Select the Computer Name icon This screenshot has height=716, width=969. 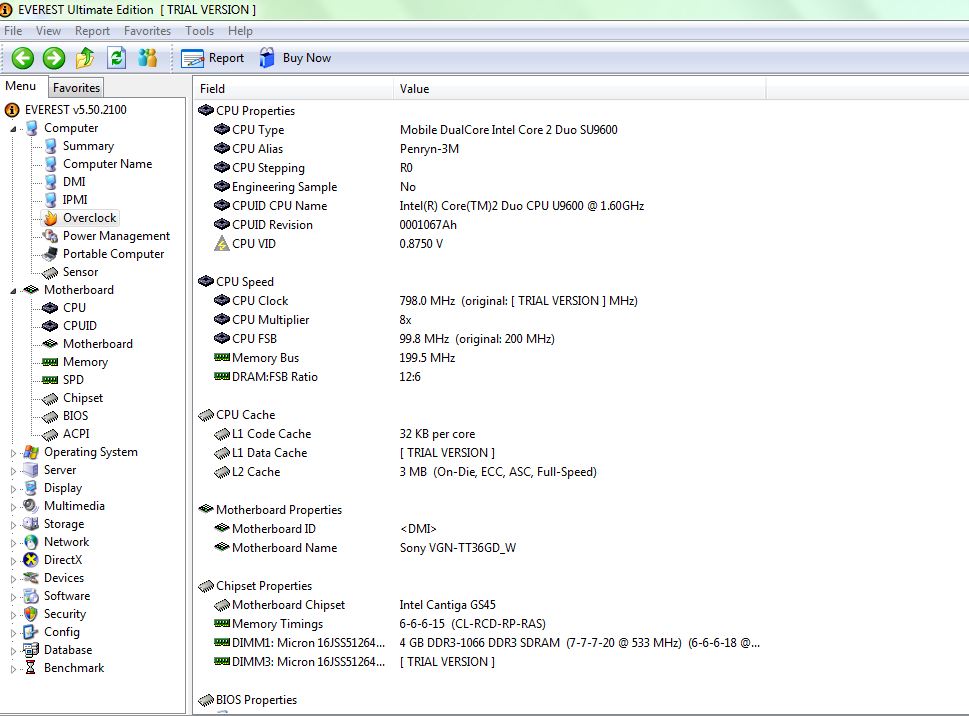click(x=51, y=164)
